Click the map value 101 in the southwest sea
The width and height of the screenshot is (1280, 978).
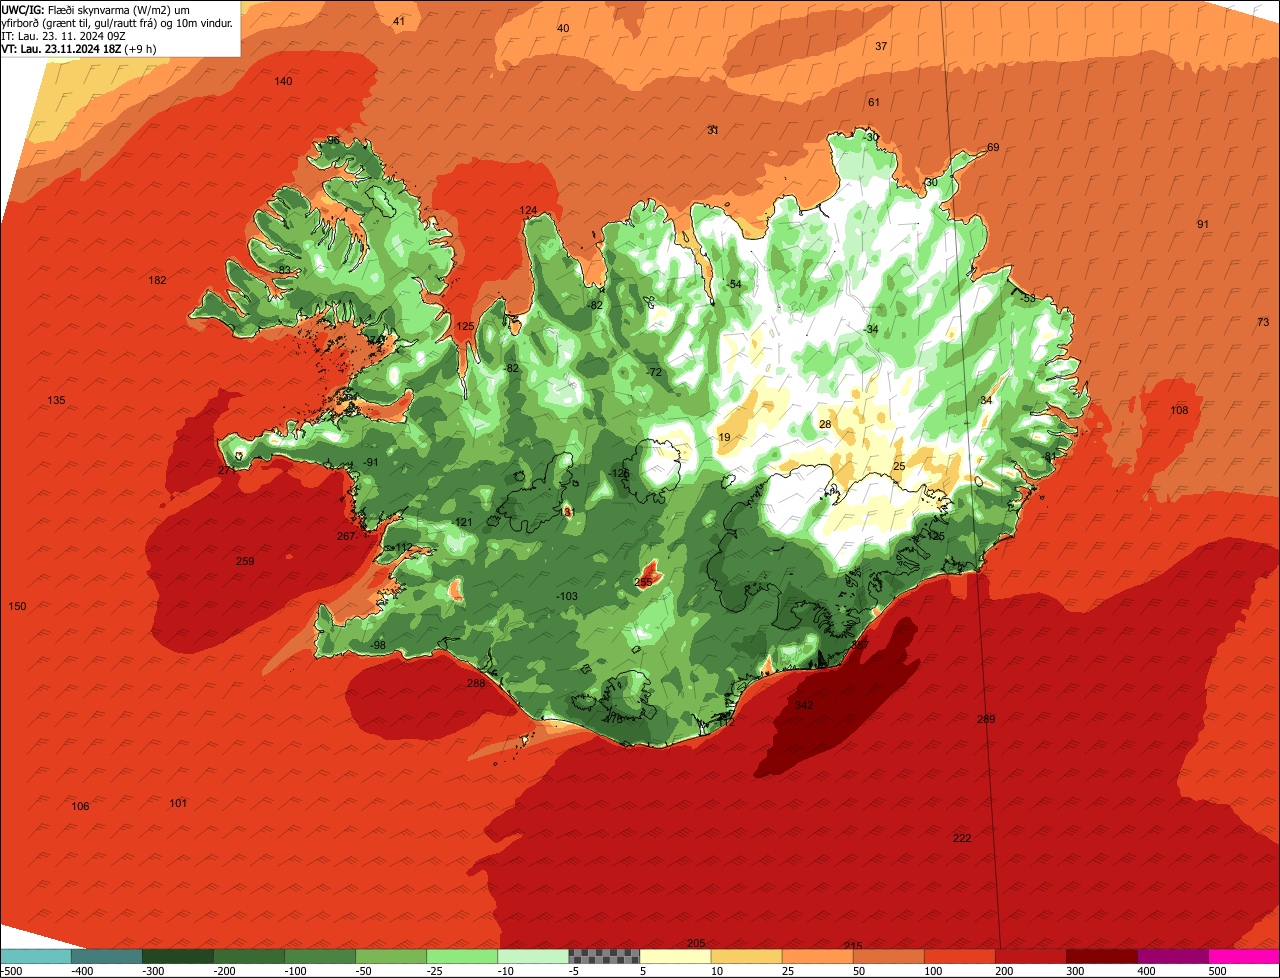(x=178, y=803)
